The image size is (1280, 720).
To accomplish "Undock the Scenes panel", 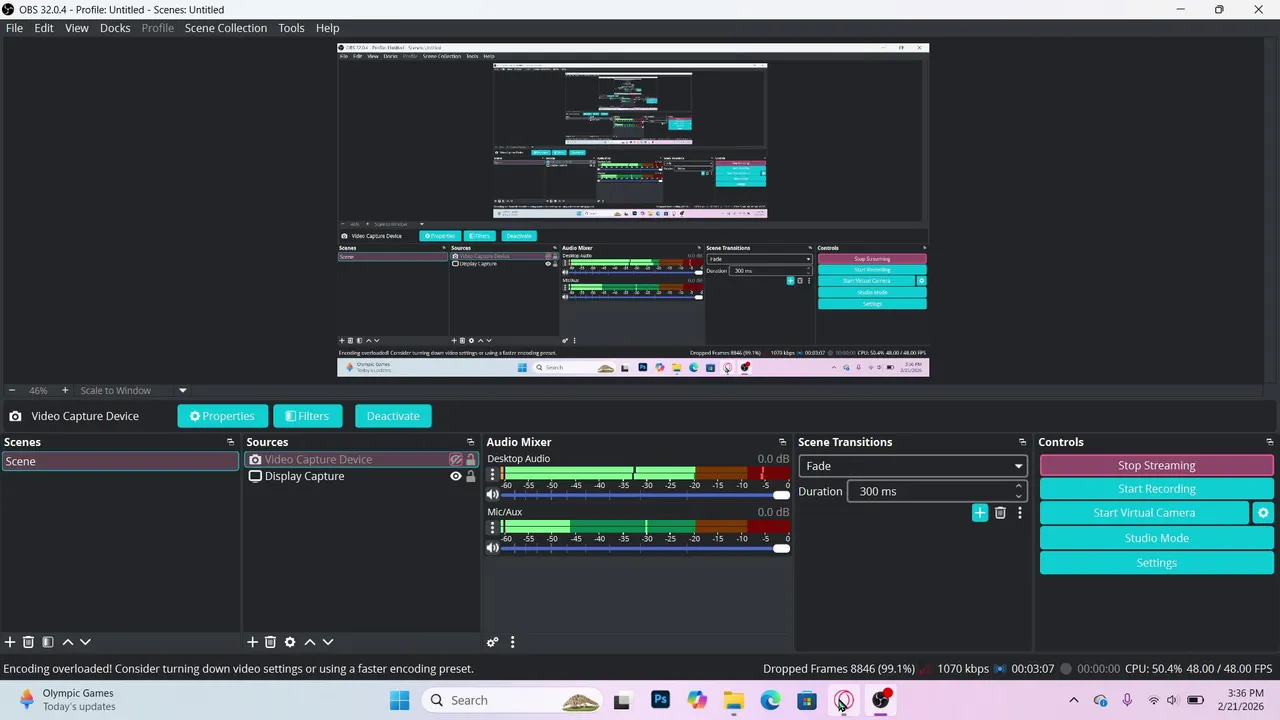I will coord(230,442).
